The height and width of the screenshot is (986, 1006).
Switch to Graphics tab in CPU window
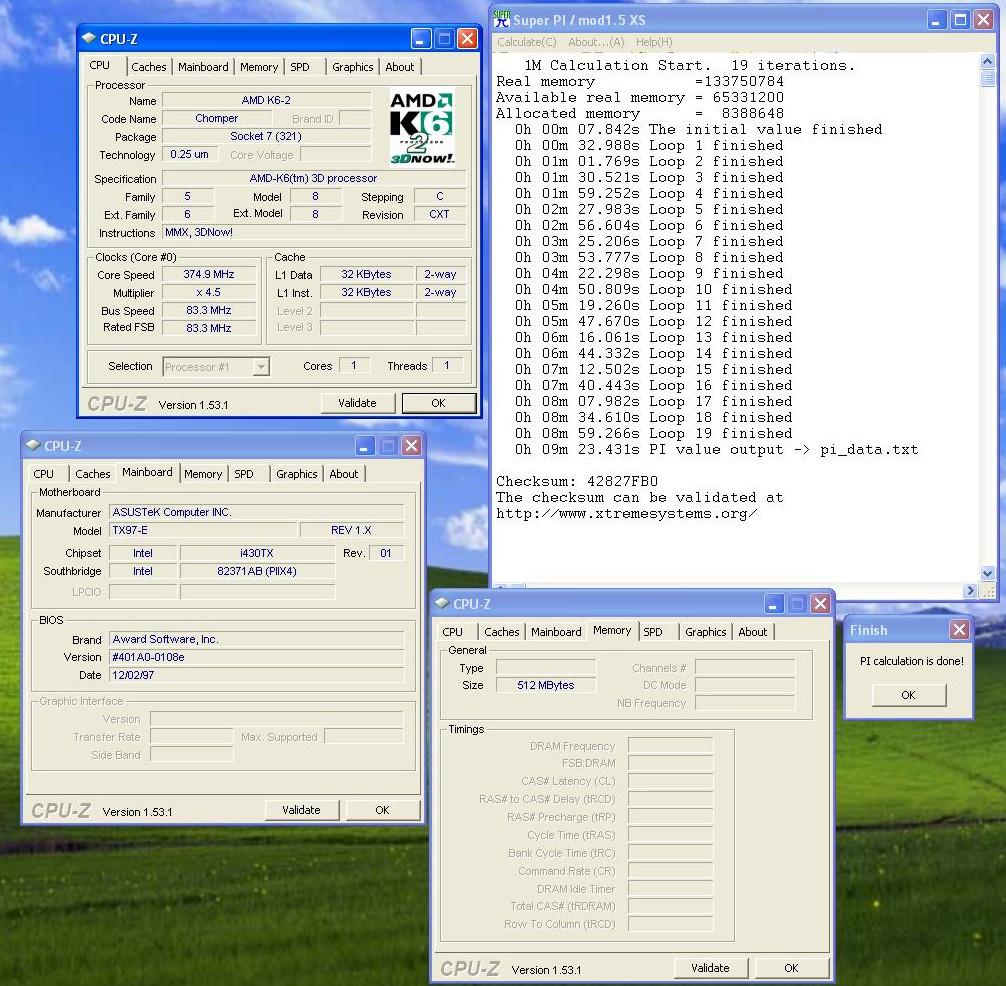pyautogui.click(x=352, y=67)
